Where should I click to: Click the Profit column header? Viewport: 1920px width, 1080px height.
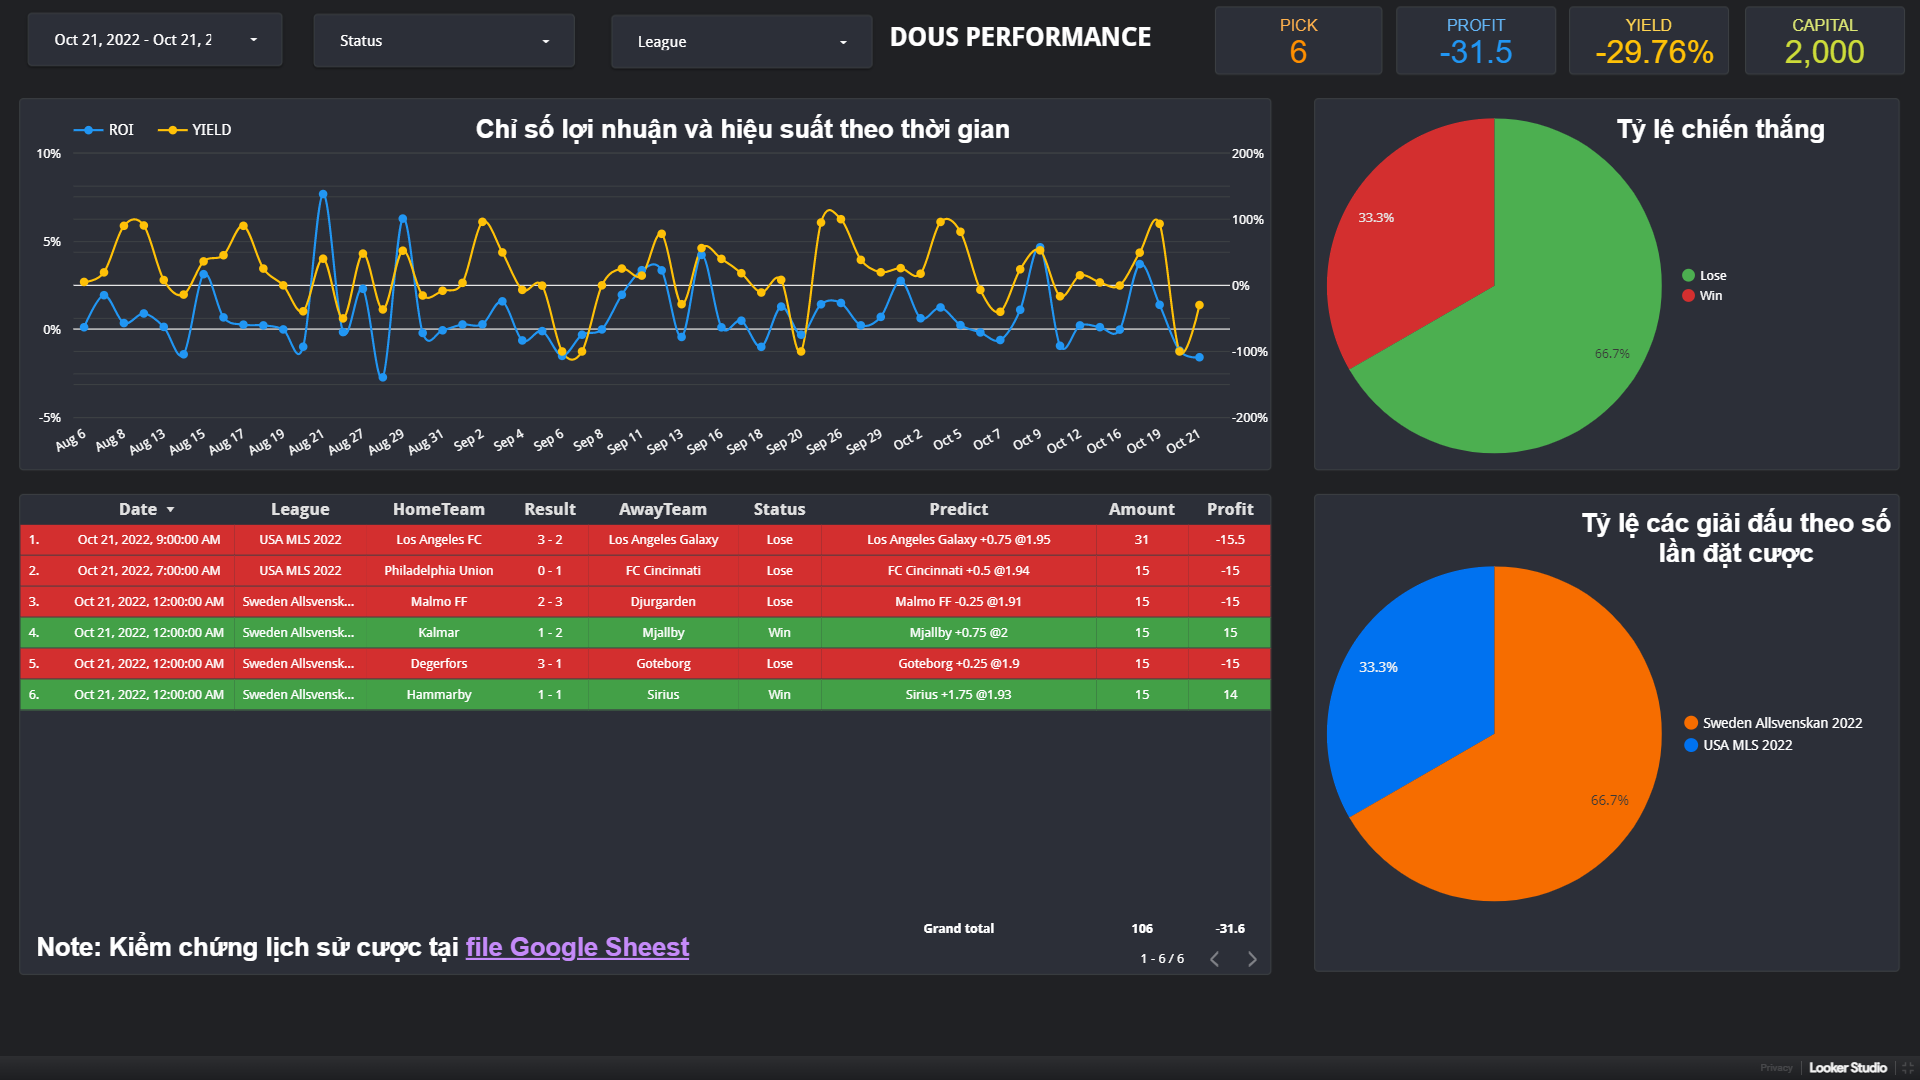[x=1230, y=509]
